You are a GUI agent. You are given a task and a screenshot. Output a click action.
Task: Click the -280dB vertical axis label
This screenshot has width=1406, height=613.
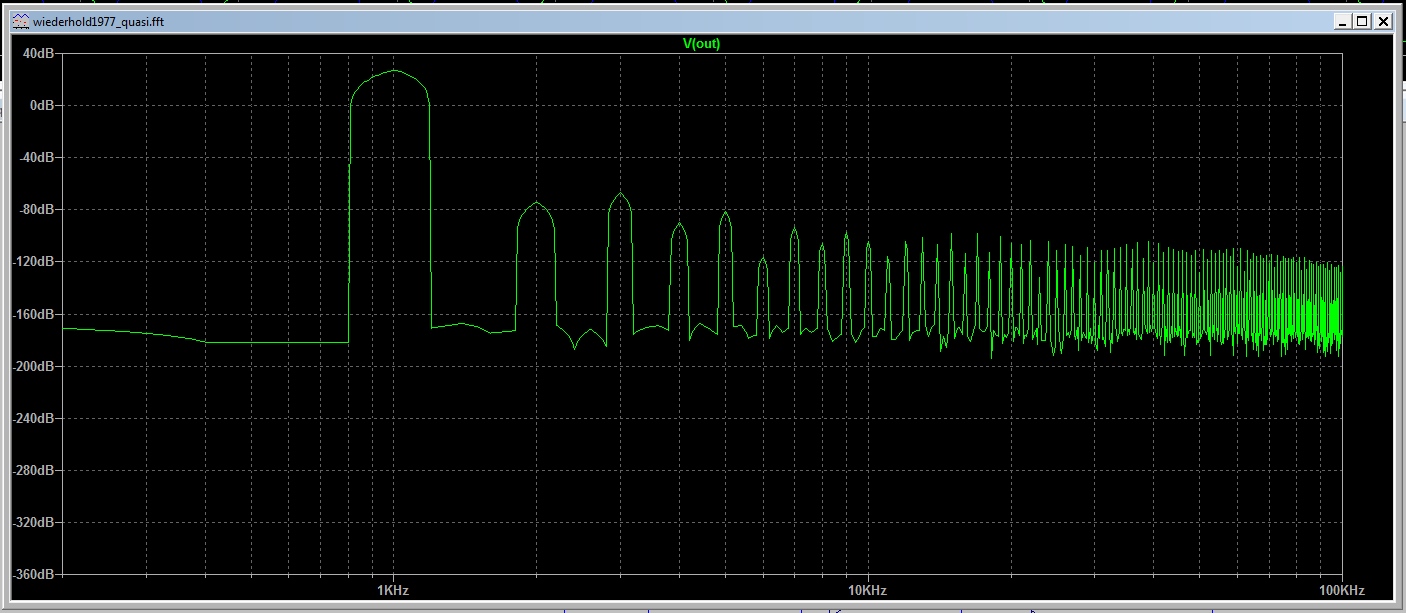click(33, 470)
